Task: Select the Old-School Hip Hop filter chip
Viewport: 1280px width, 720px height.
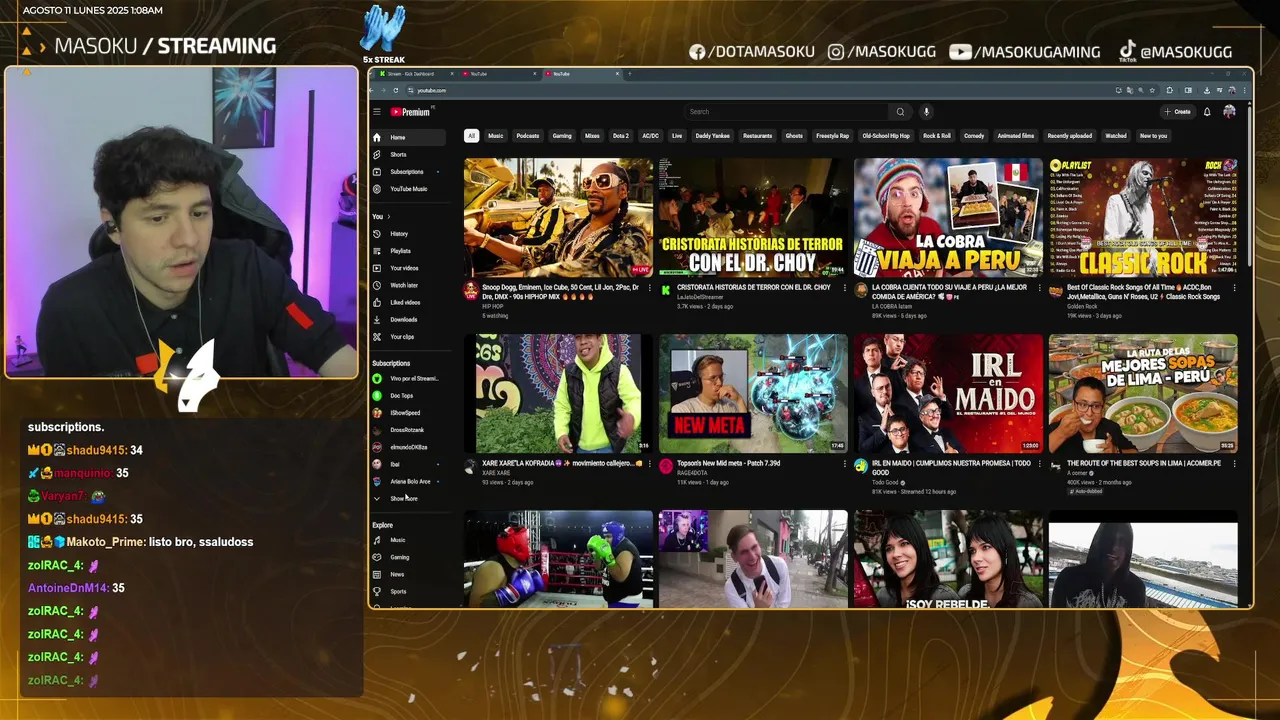Action: pos(886,136)
